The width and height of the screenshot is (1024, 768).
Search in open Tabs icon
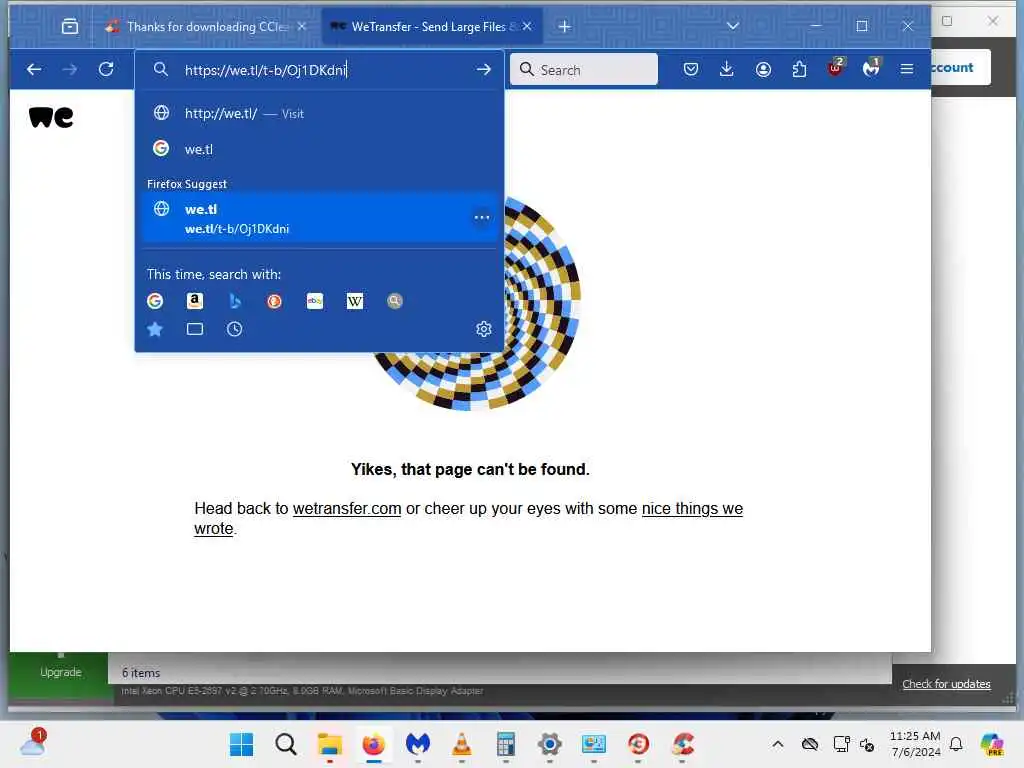(x=195, y=329)
